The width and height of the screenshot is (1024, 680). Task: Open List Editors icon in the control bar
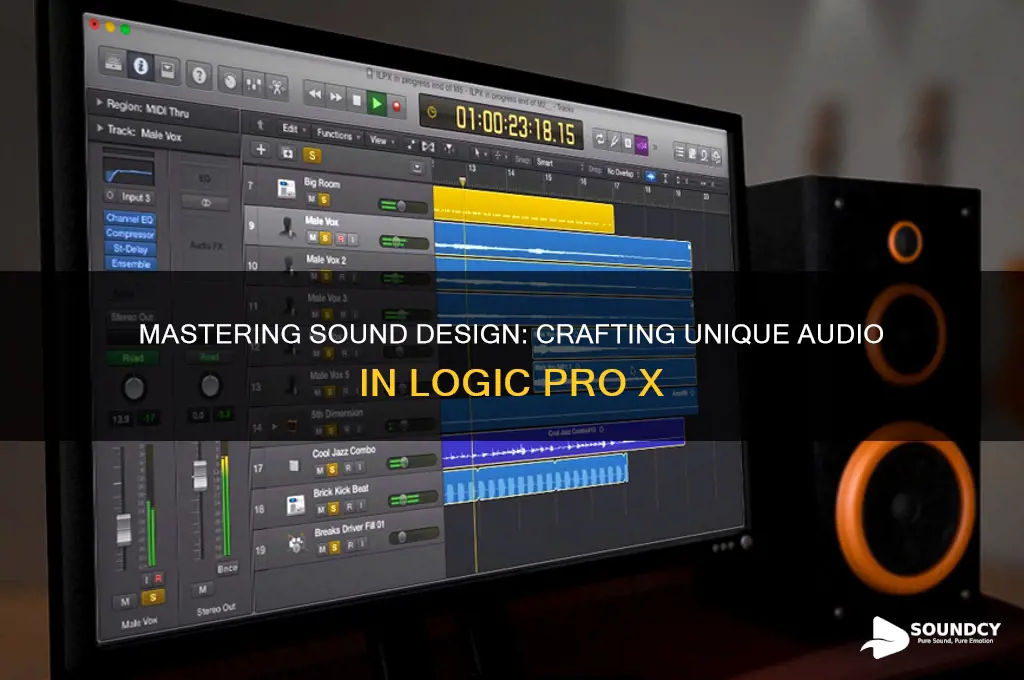(679, 152)
